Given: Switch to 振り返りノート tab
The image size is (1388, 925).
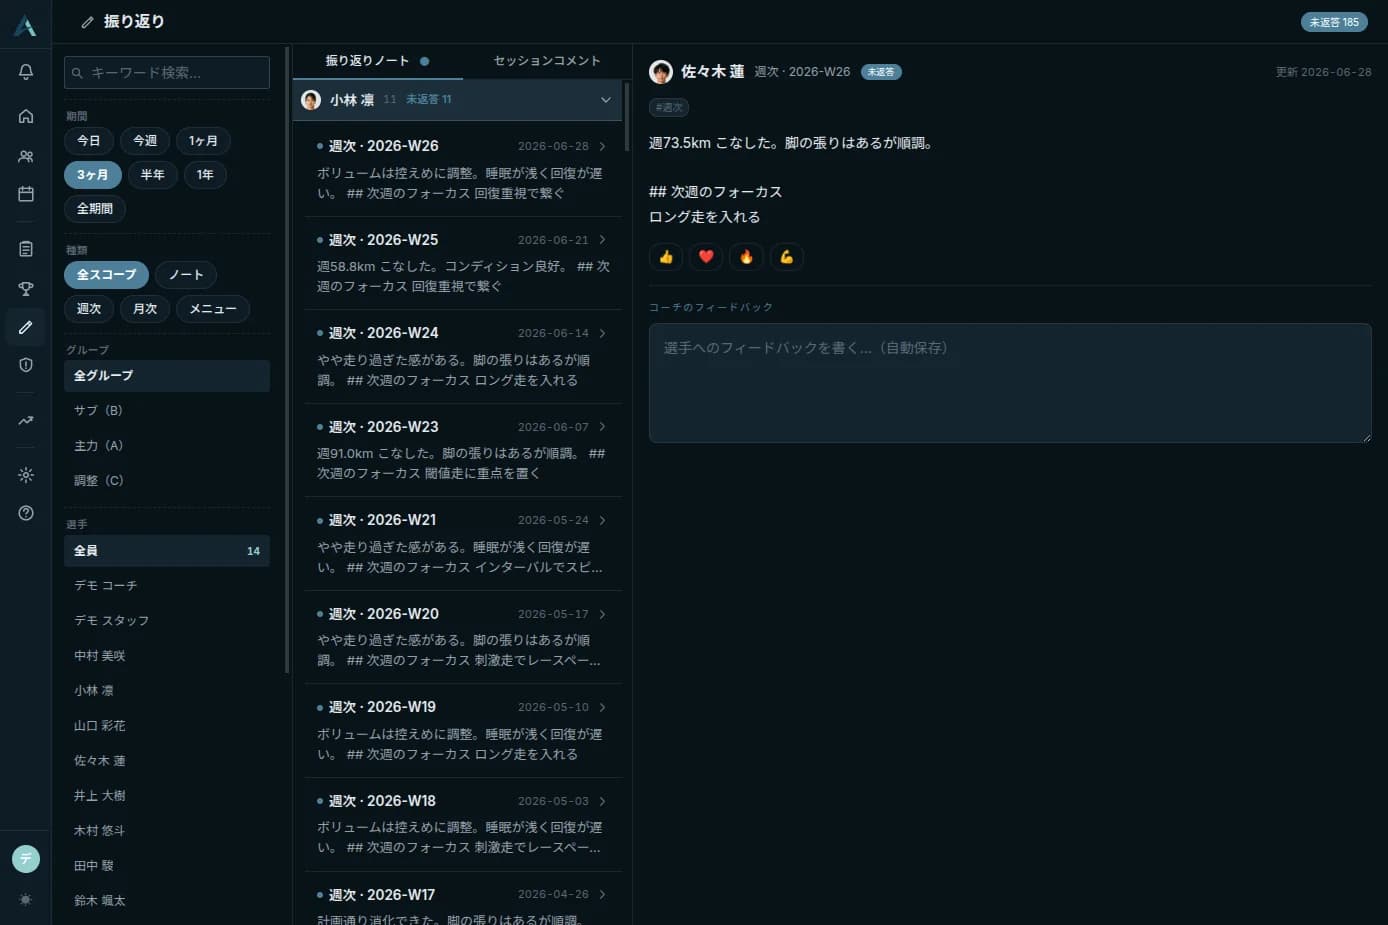Looking at the screenshot, I should click(378, 61).
